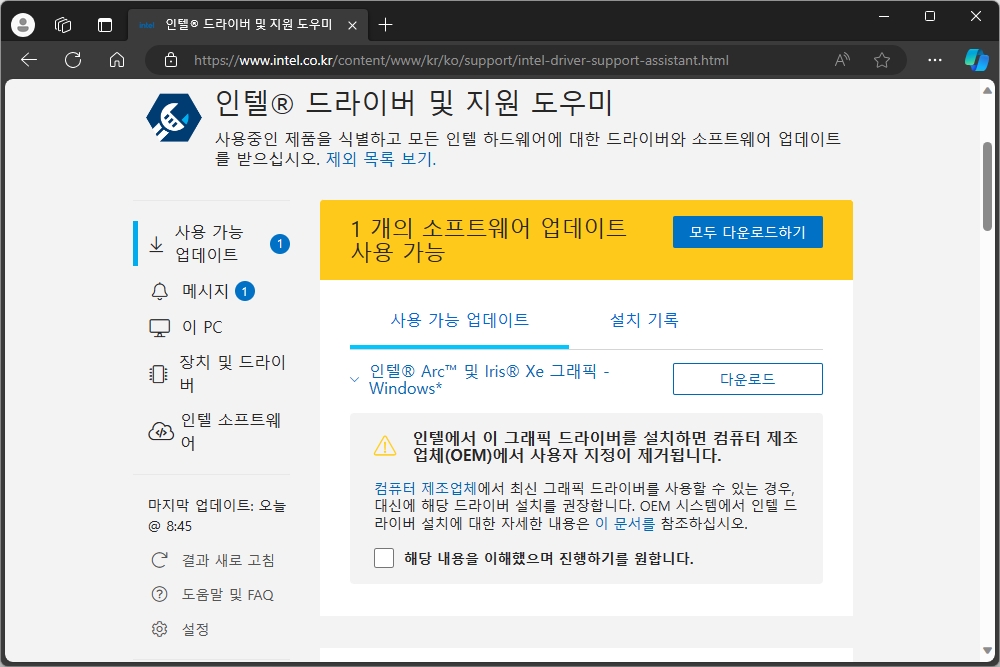Image resolution: width=1000 pixels, height=667 pixels.
Task: Open the Edge workspaces icon
Action: pyautogui.click(x=63, y=25)
